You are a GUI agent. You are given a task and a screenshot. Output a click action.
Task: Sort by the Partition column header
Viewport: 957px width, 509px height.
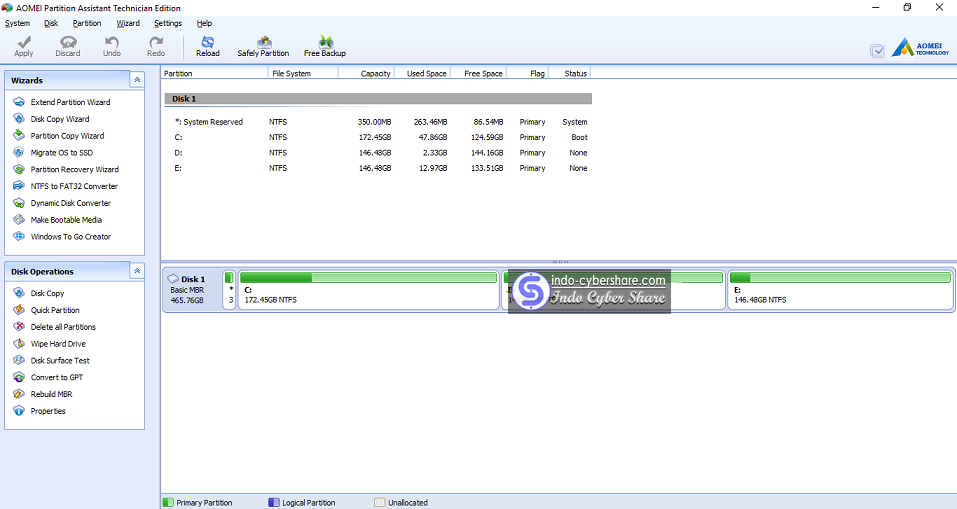(214, 73)
